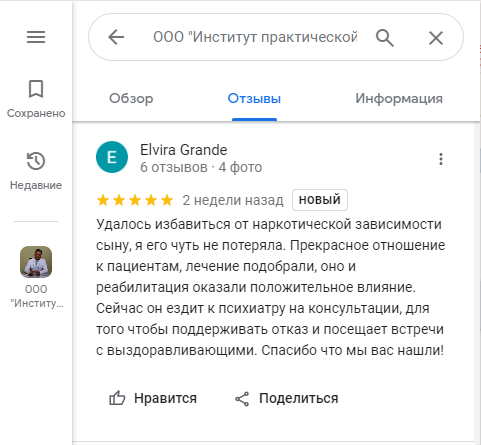Click the Недавние label in sidebar

(x=36, y=185)
